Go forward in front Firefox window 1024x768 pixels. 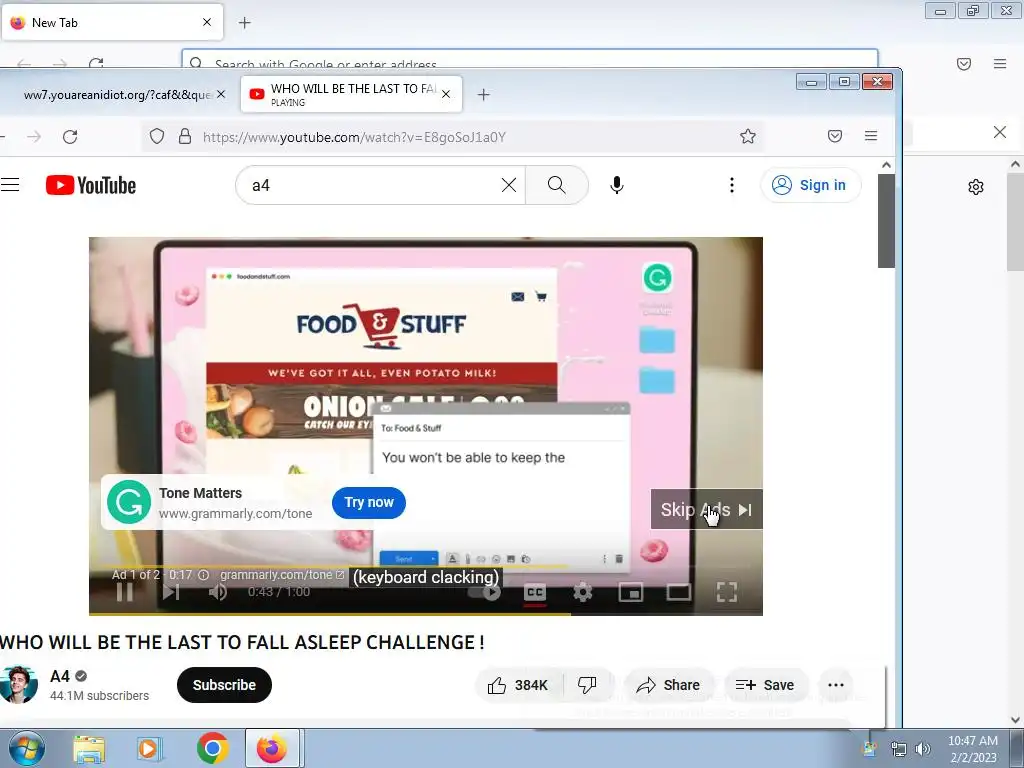[x=34, y=136]
